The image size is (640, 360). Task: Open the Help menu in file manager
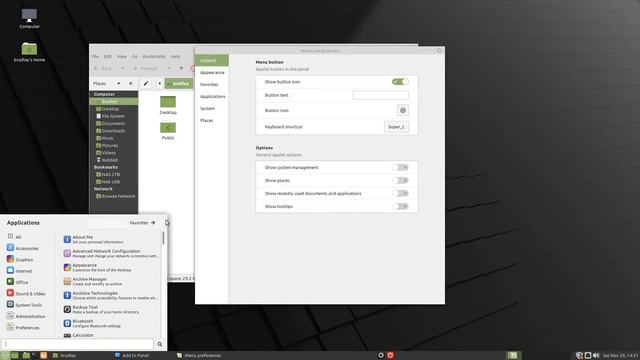point(176,56)
